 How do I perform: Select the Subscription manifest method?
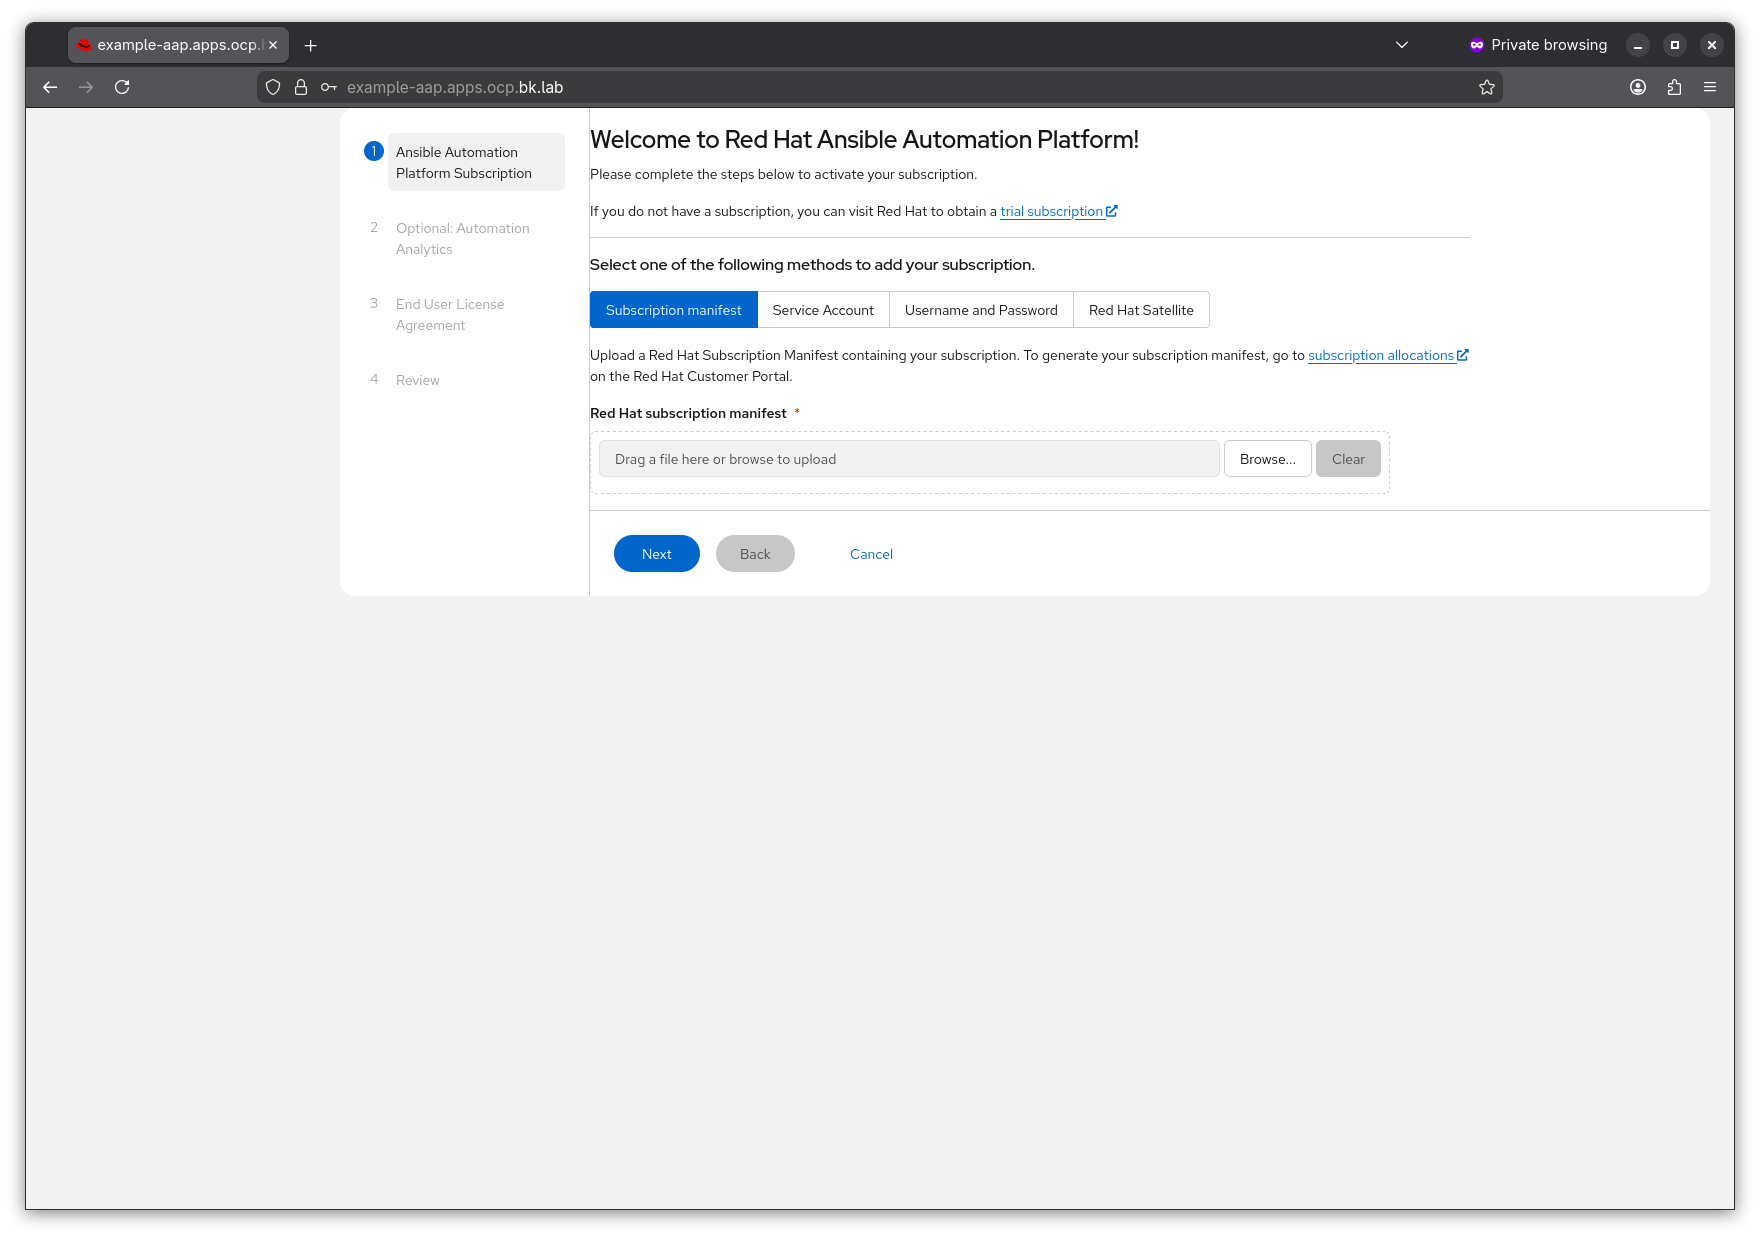673,310
